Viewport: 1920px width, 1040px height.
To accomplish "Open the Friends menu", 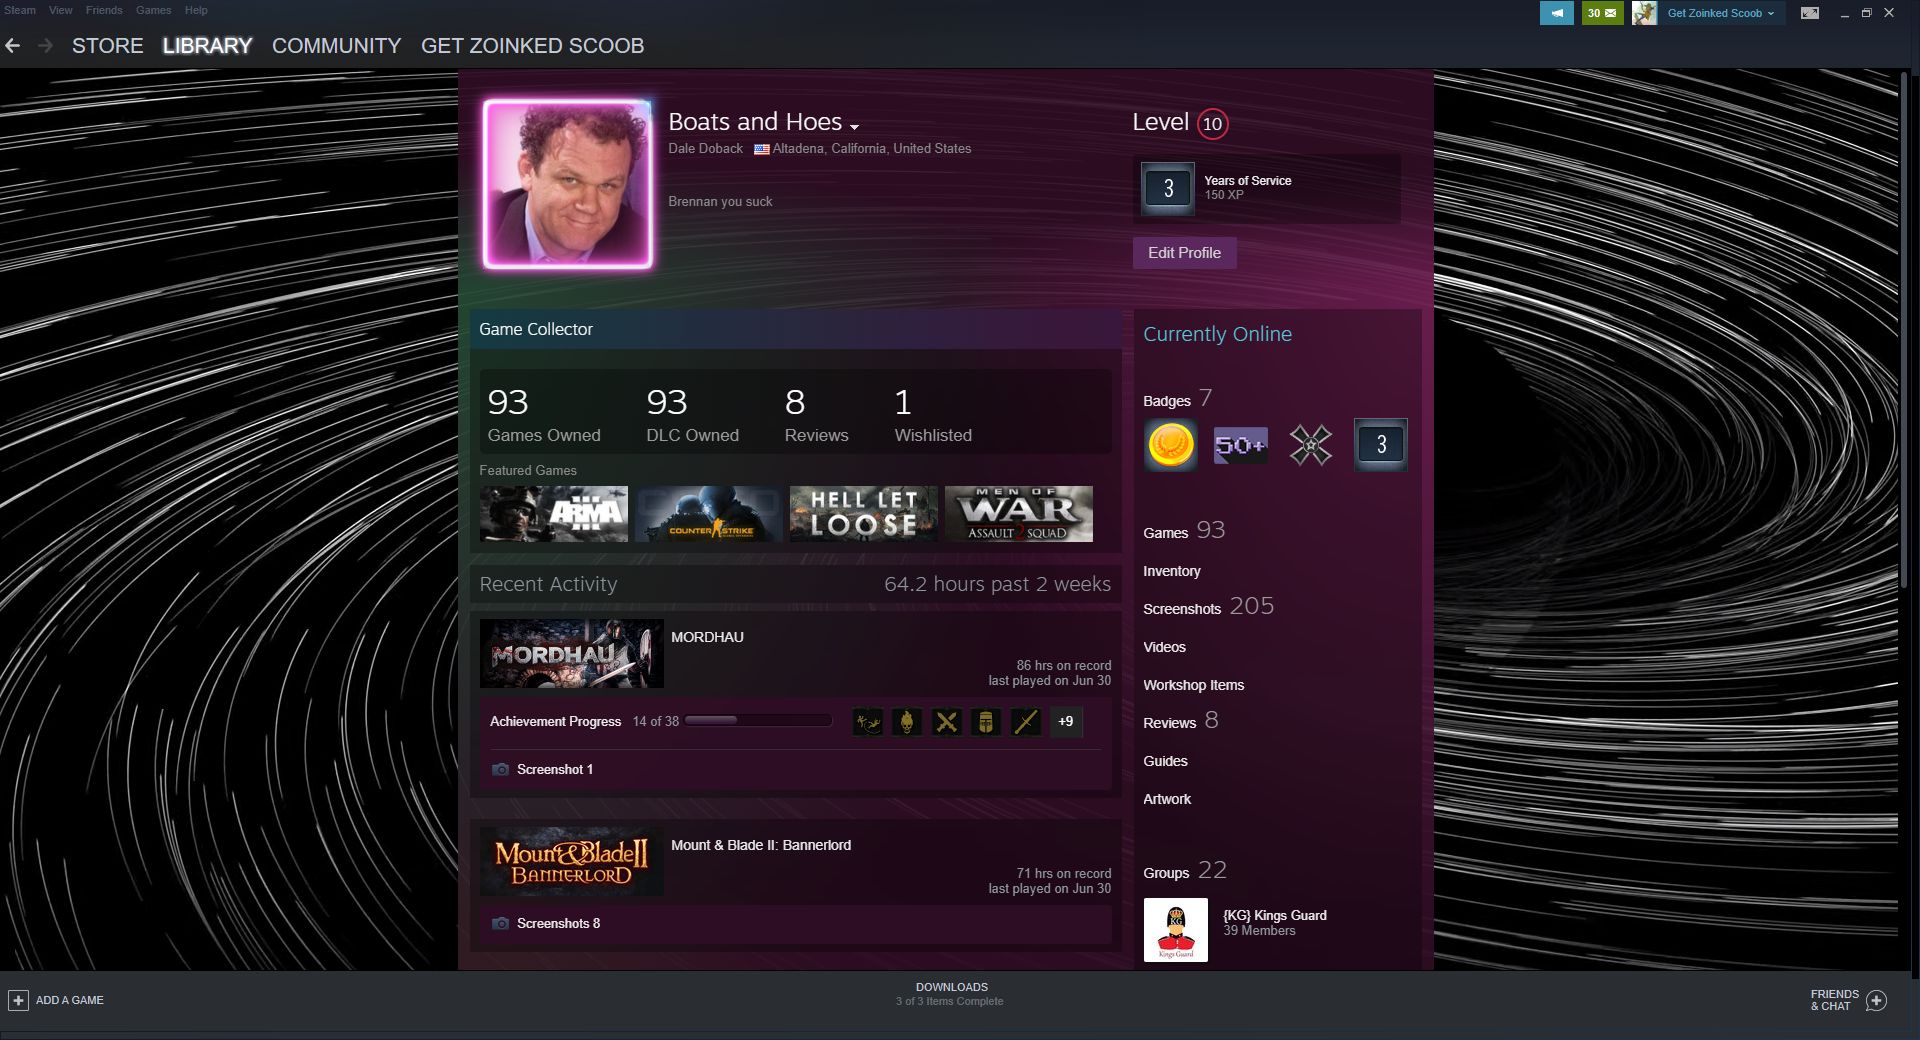I will (104, 10).
